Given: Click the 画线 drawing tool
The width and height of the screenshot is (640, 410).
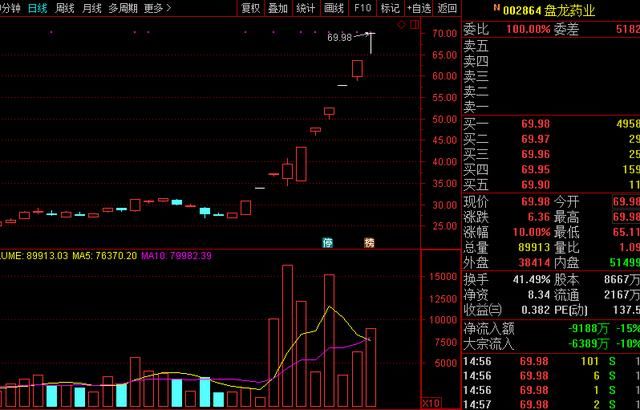Looking at the screenshot, I should click(x=335, y=8).
